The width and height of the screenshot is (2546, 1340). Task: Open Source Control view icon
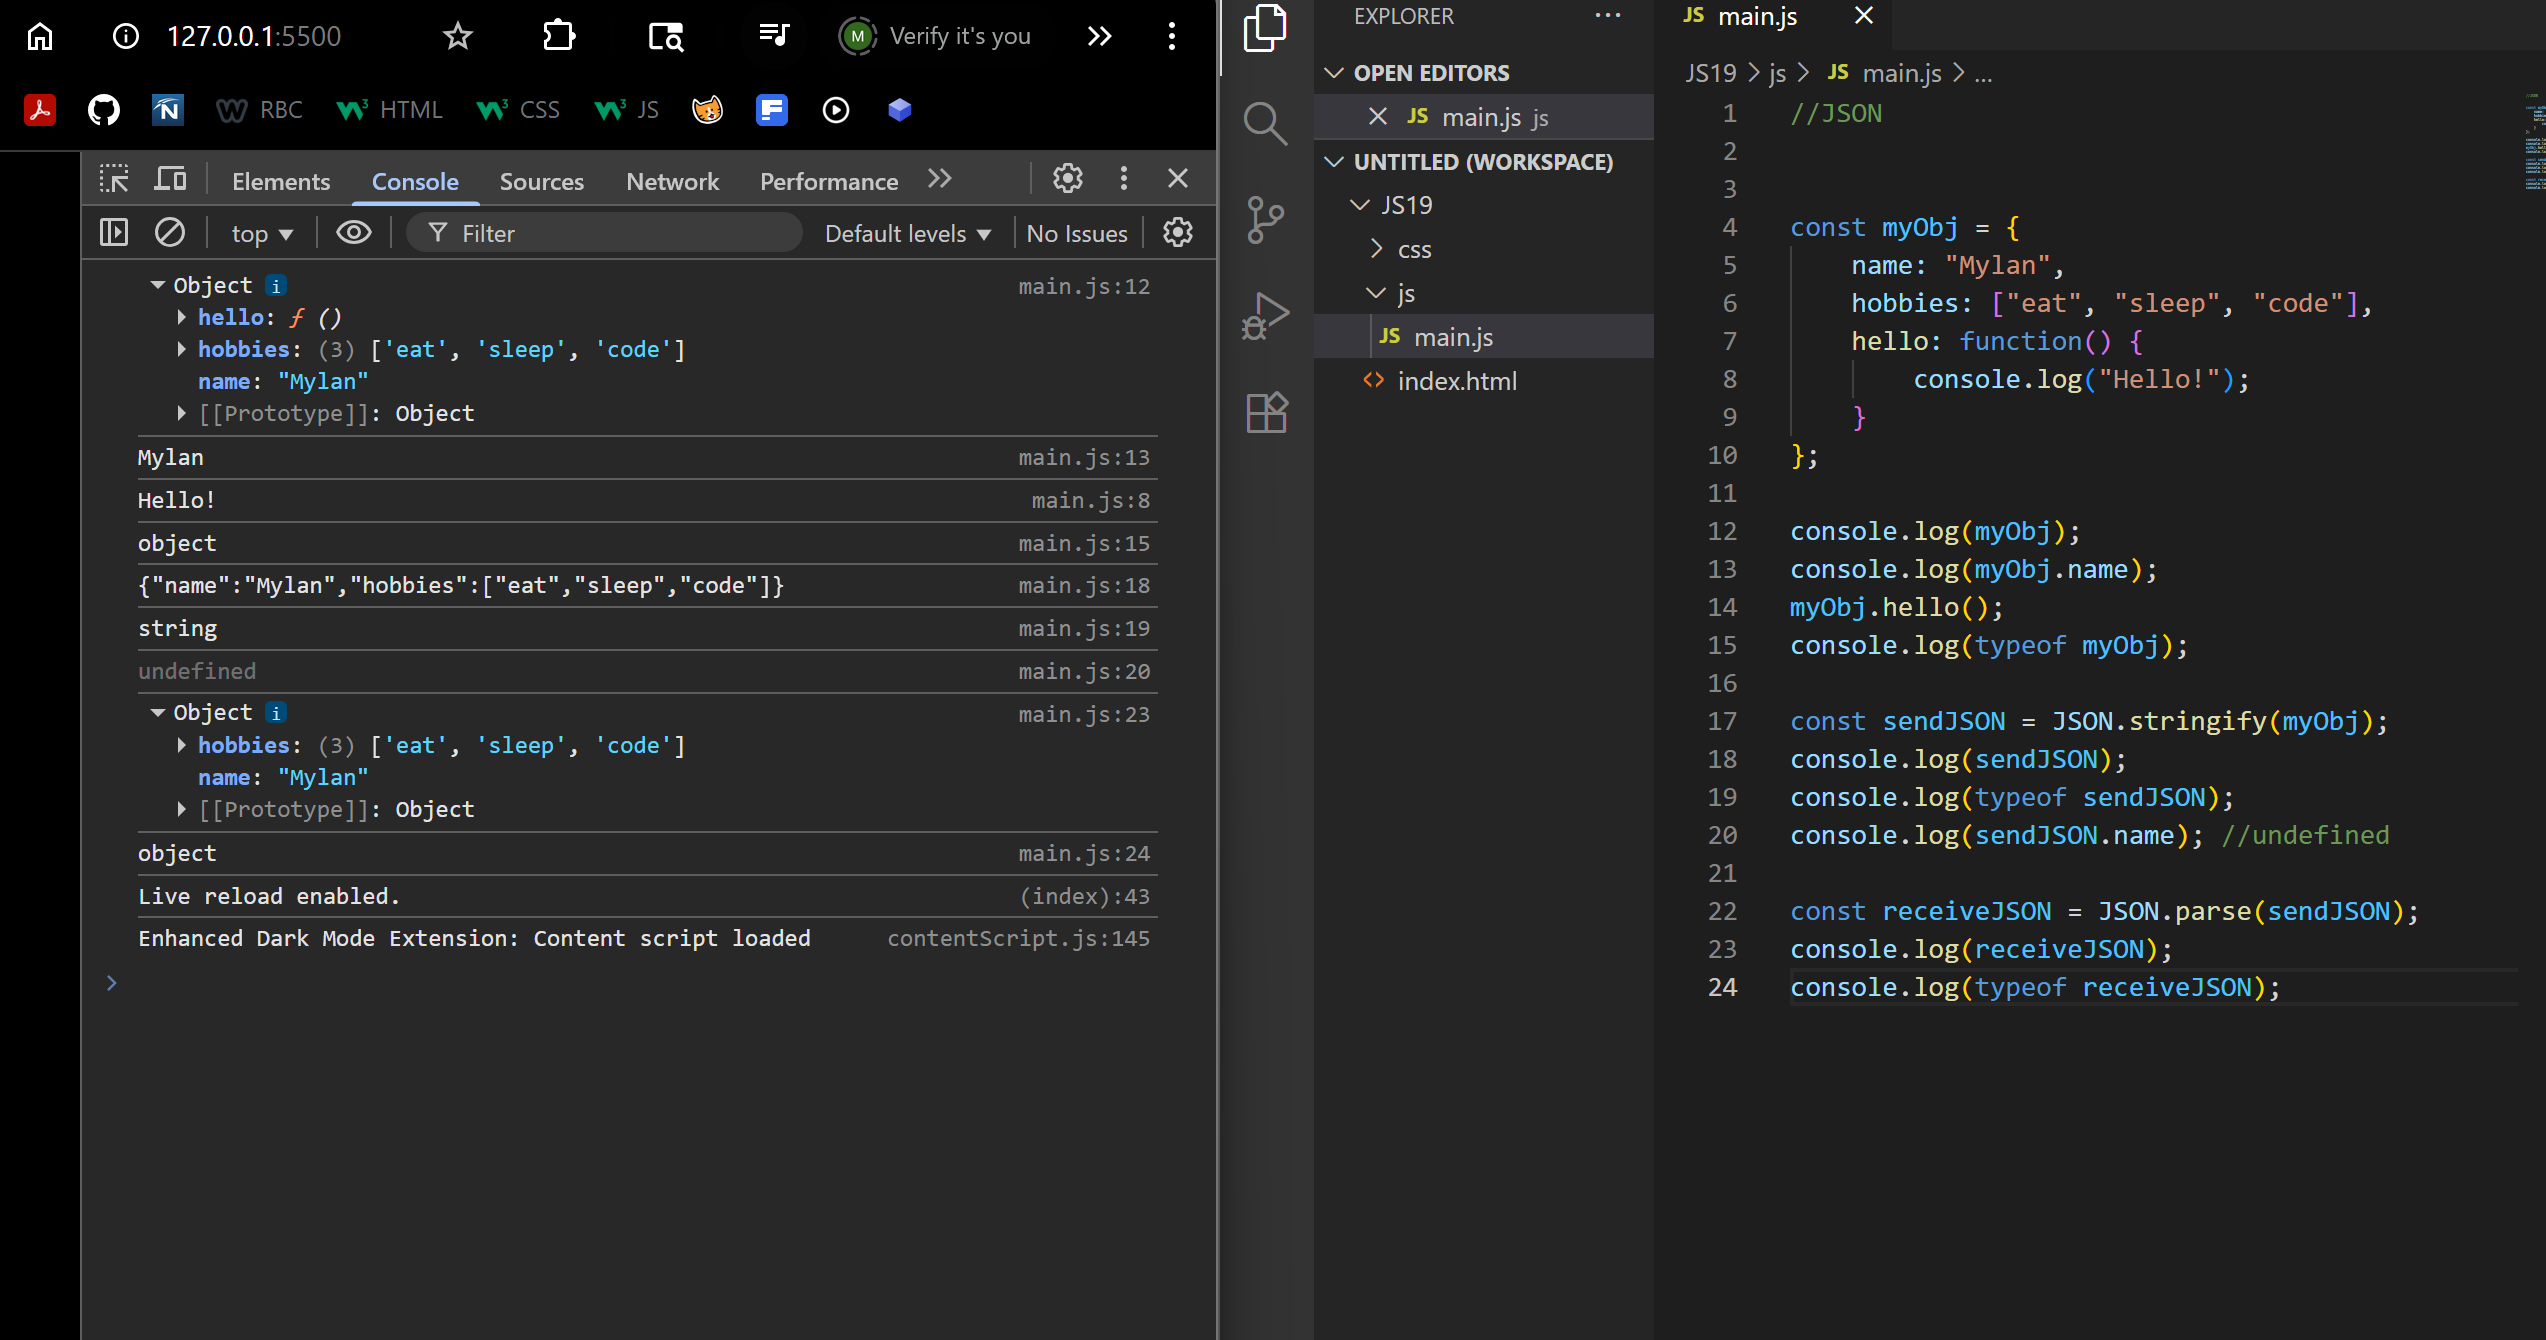tap(1265, 220)
